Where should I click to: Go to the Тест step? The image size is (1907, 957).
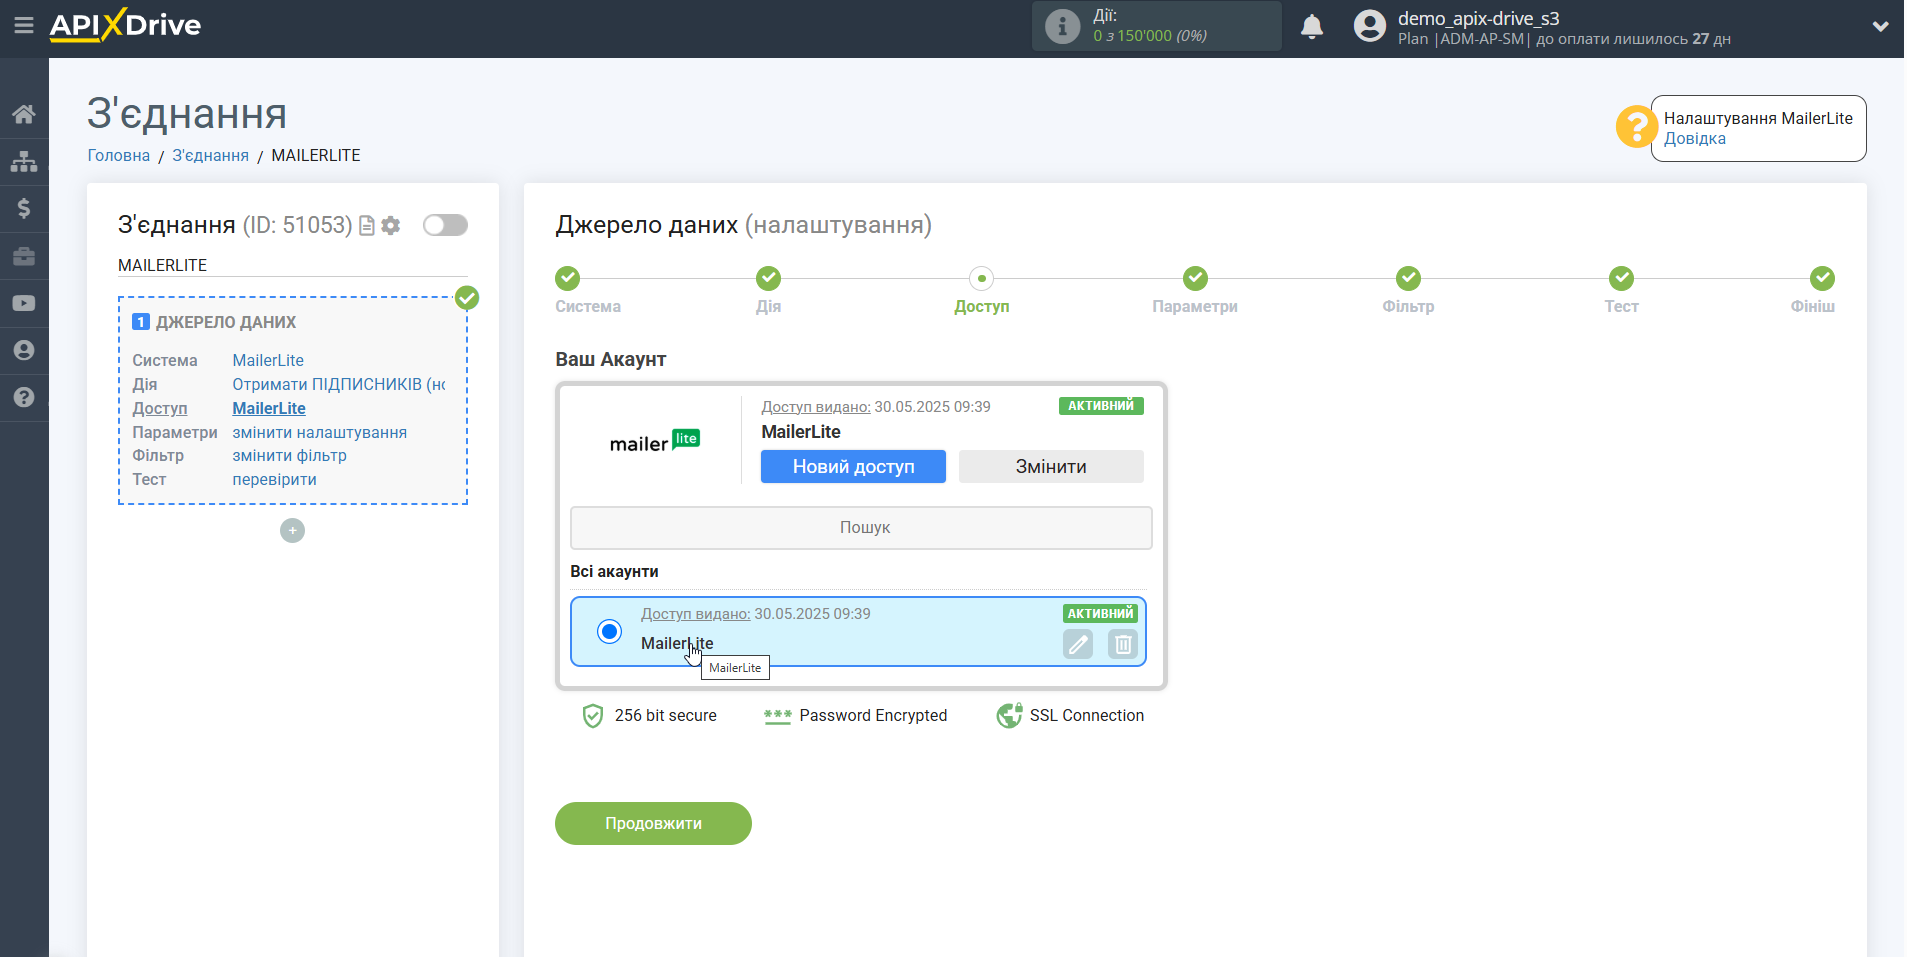coord(1621,278)
